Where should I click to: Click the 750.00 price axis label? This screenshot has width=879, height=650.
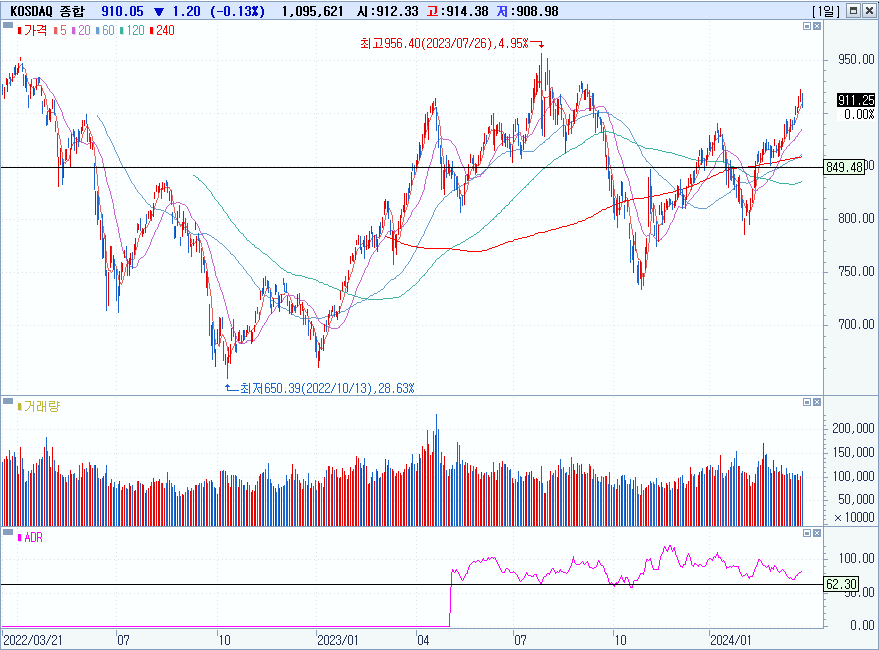tap(856, 271)
